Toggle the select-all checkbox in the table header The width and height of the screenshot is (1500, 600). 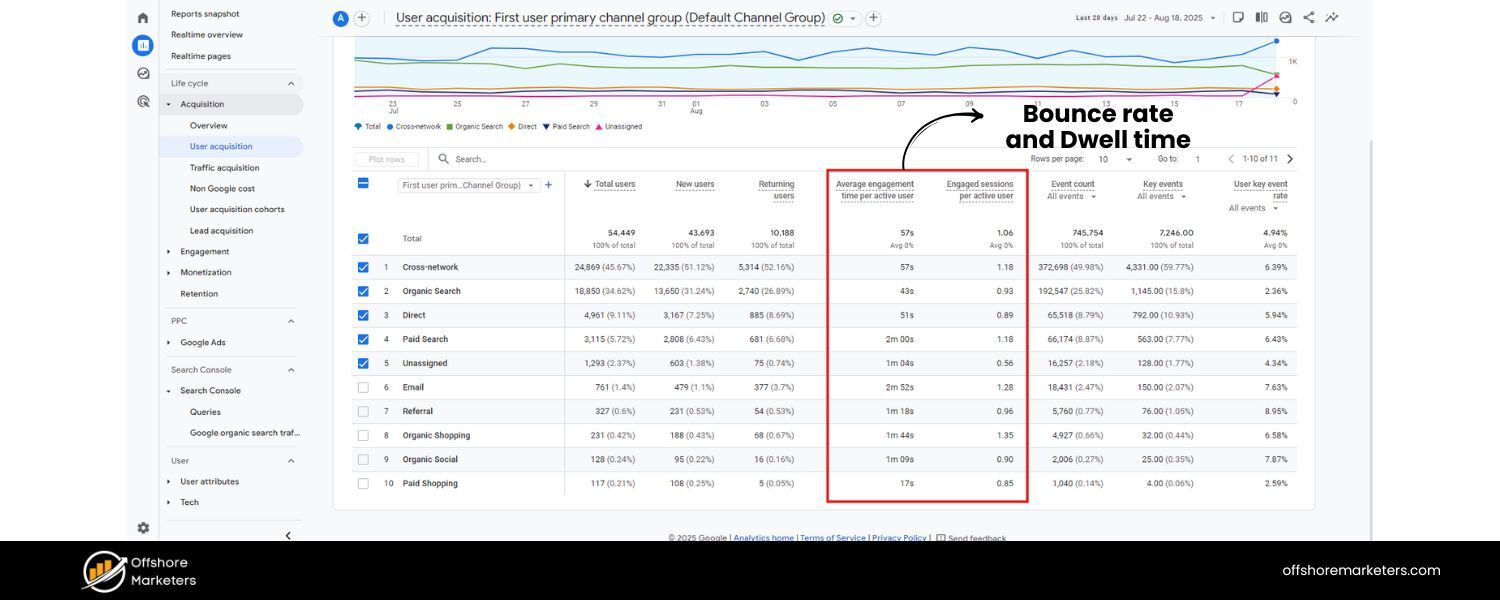(364, 183)
